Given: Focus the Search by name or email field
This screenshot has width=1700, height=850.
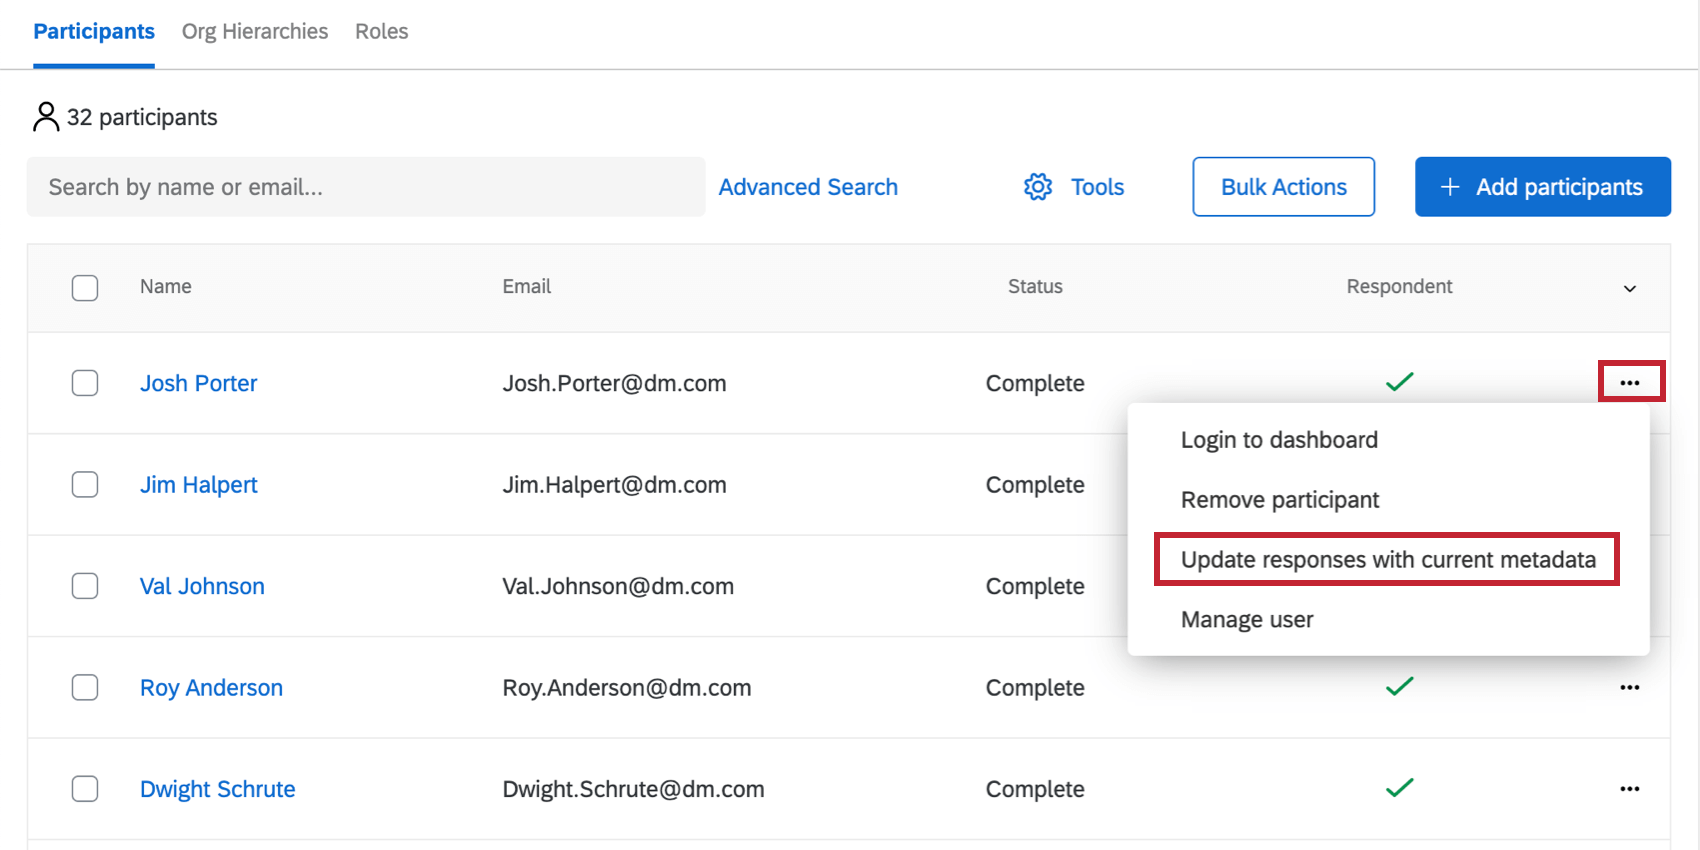Looking at the screenshot, I should pyautogui.click(x=366, y=187).
